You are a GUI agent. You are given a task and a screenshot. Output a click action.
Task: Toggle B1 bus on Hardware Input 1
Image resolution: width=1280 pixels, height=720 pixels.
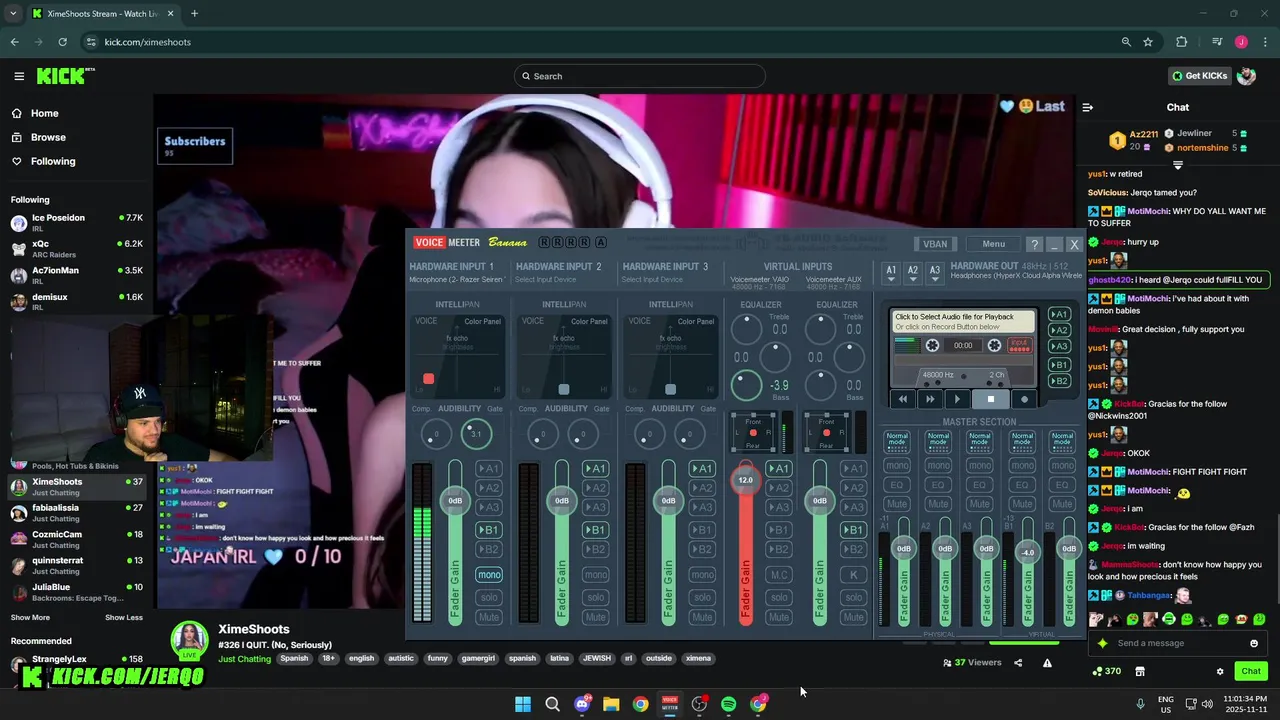[x=489, y=530]
